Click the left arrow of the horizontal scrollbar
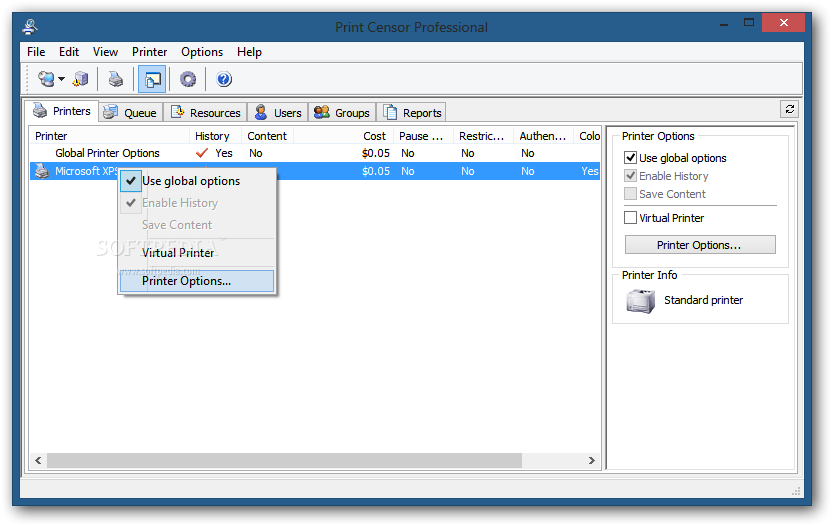The image size is (832, 526). [38, 460]
